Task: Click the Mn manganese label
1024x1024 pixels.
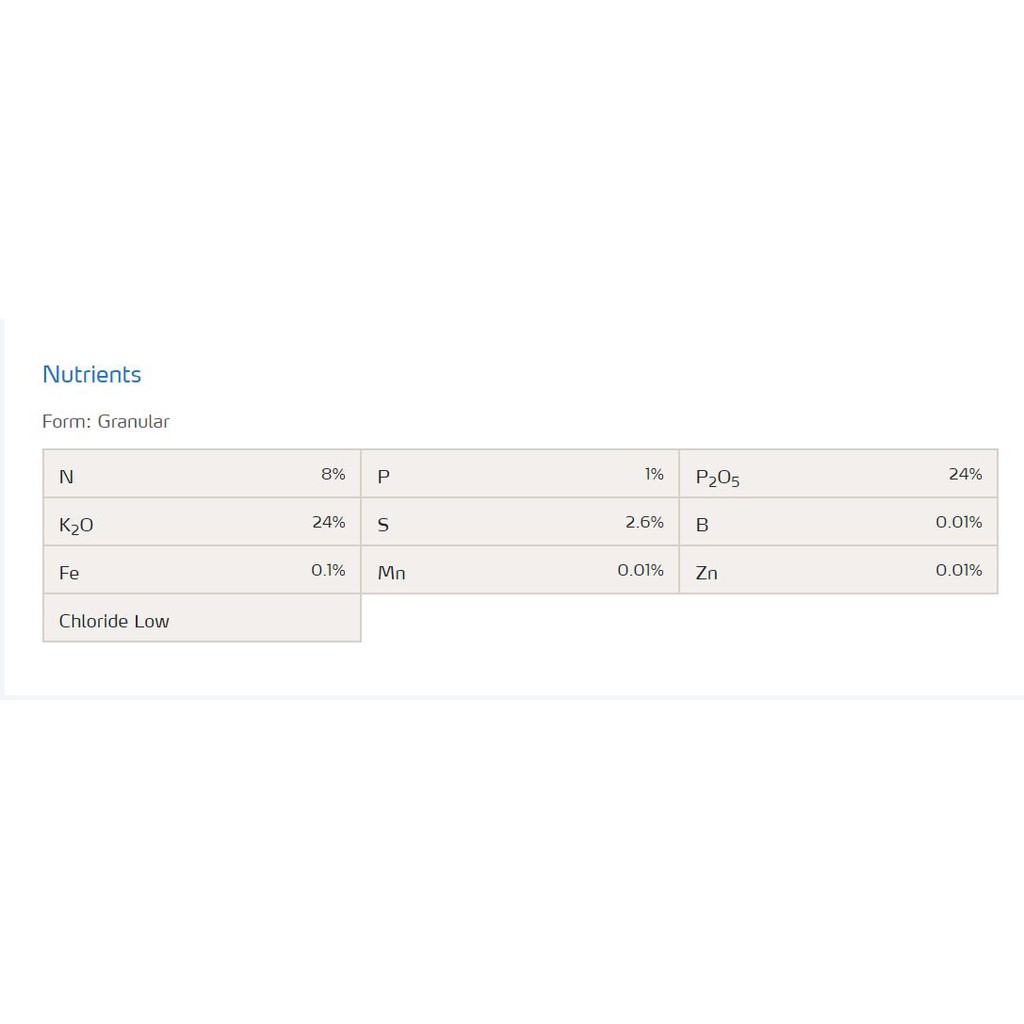Action: coord(392,573)
